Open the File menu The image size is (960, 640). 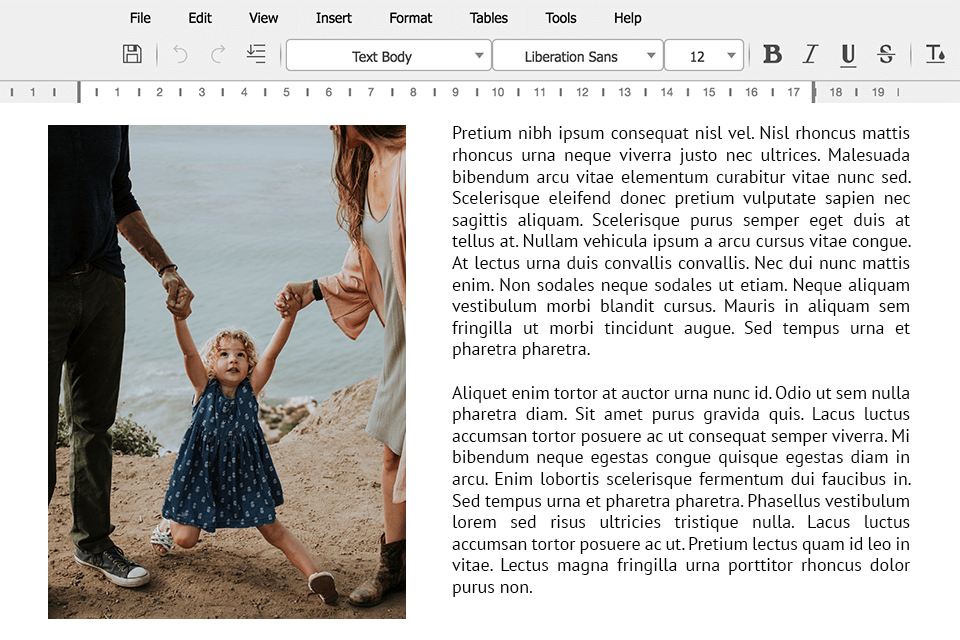tap(140, 18)
